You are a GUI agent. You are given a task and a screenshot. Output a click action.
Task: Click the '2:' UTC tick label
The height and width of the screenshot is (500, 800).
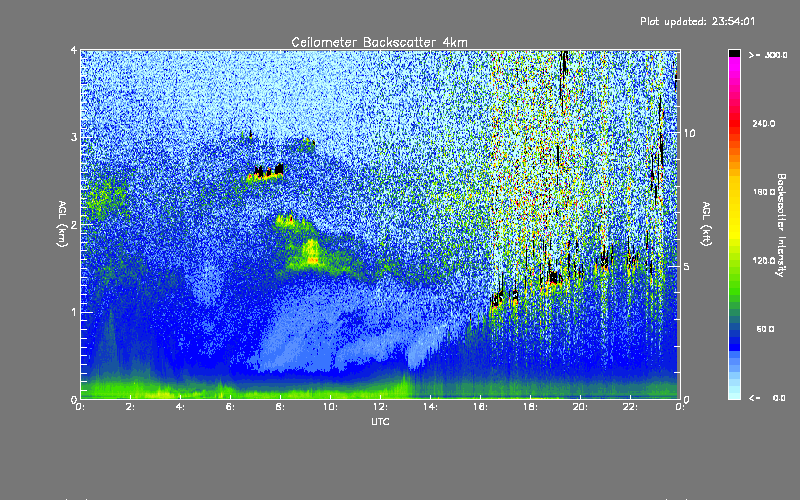tap(130, 407)
